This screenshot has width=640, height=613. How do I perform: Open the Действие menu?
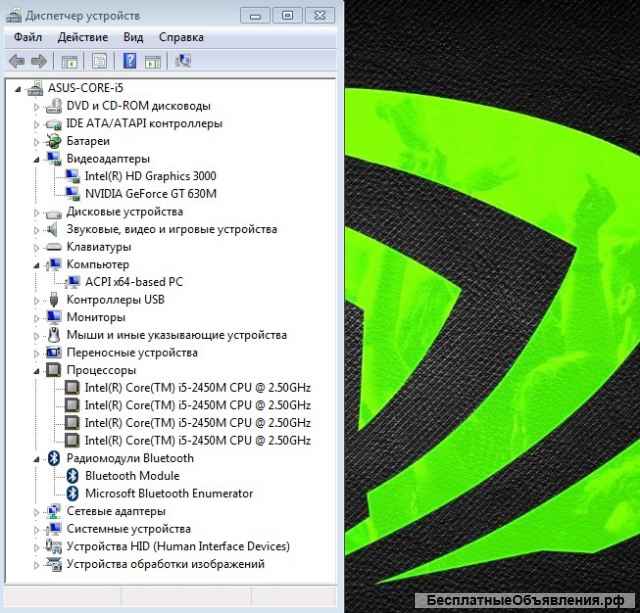[83, 37]
